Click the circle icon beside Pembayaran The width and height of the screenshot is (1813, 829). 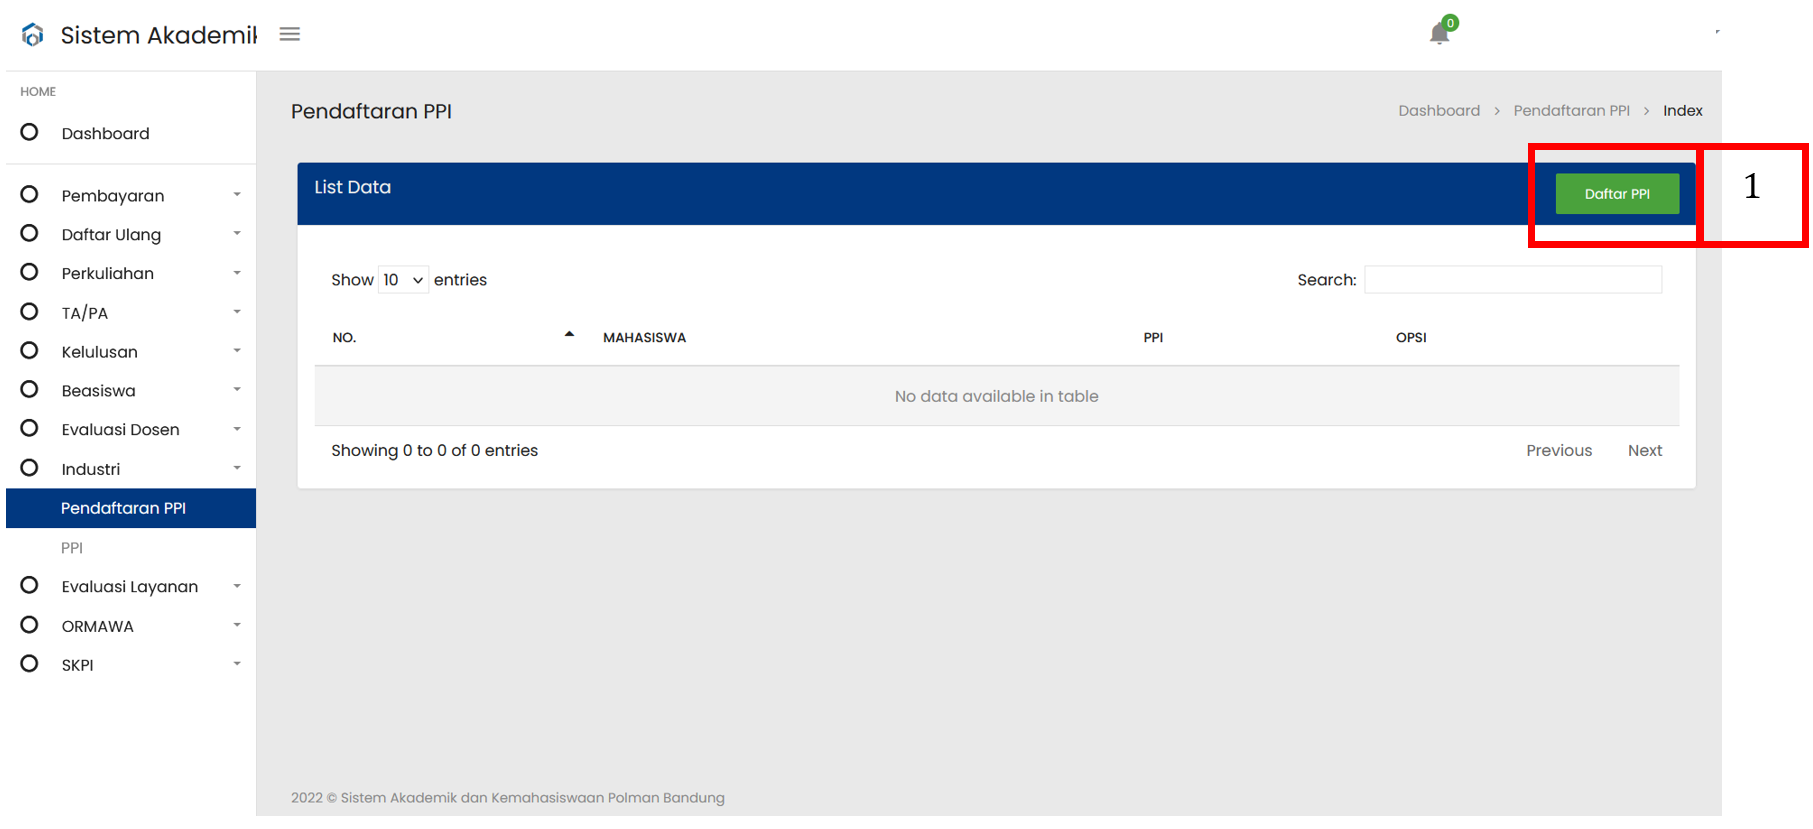29,194
